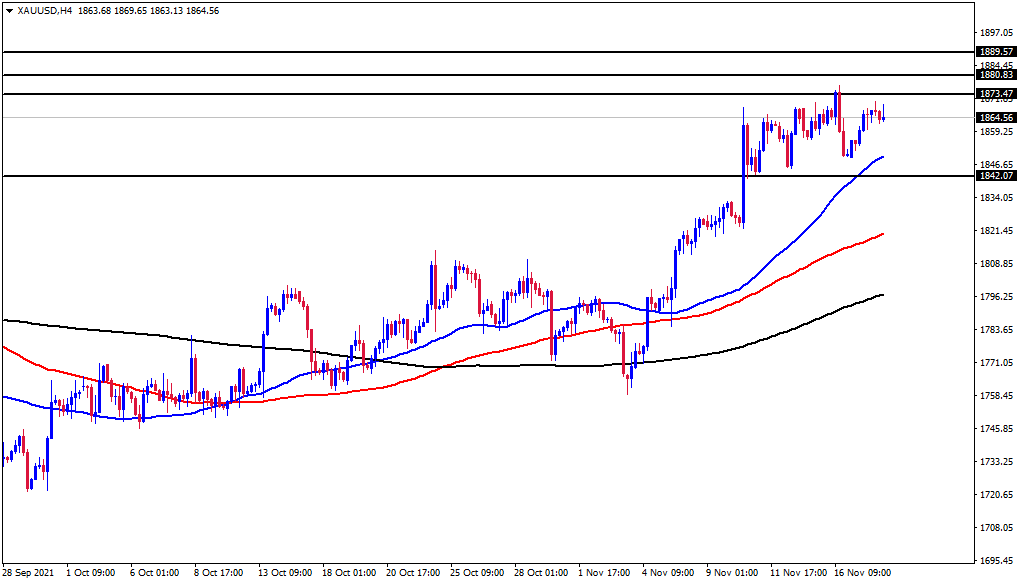Image resolution: width=1020 pixels, height=584 pixels.
Task: Click the 4 Nov 09:00 time axis label
Action: click(668, 573)
